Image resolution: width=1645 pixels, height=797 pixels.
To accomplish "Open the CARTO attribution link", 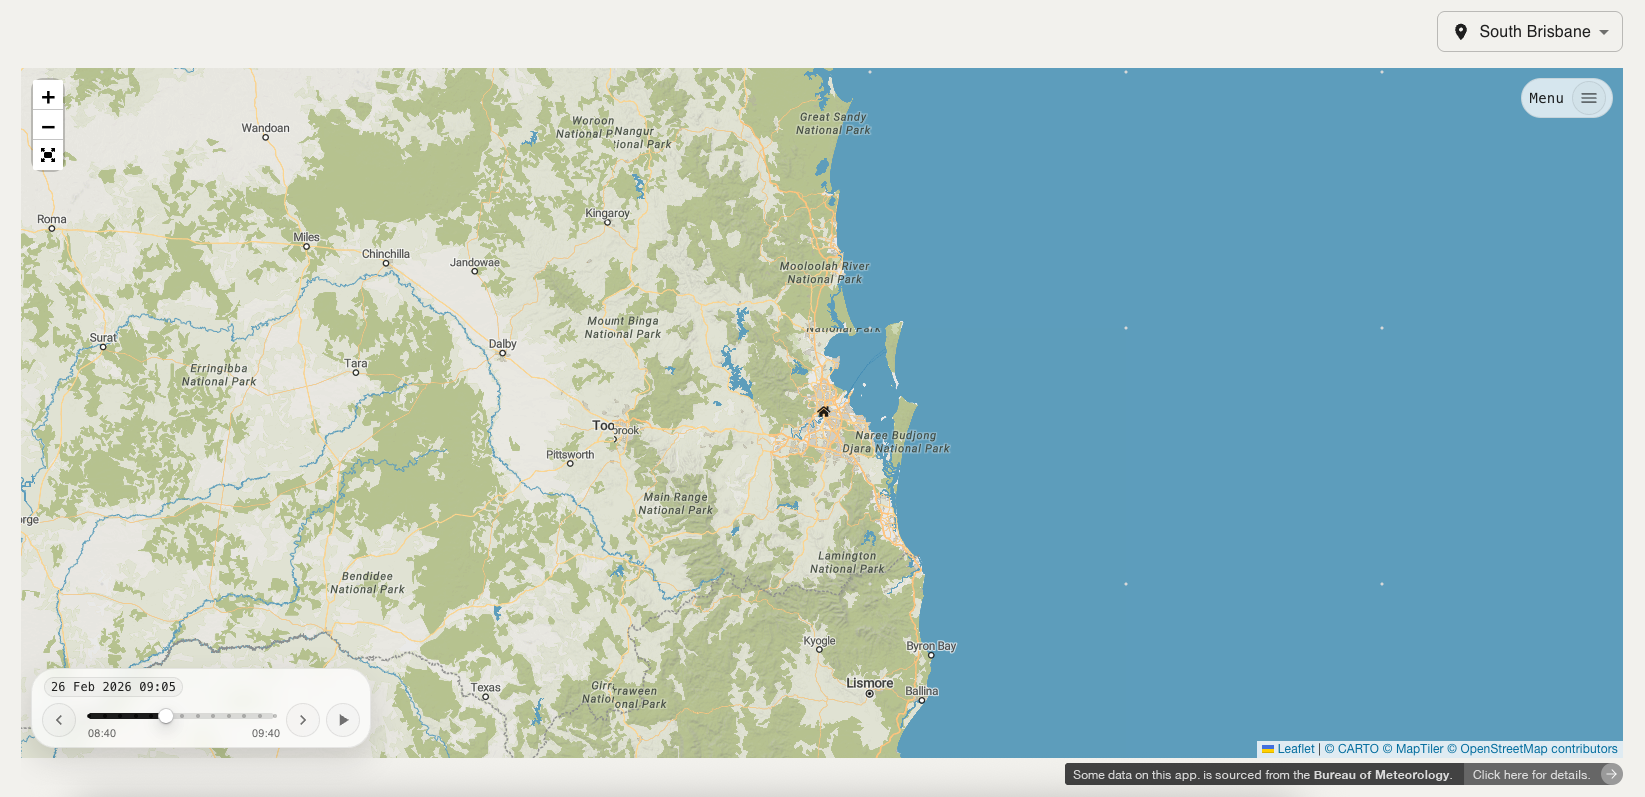I will pyautogui.click(x=1357, y=749).
